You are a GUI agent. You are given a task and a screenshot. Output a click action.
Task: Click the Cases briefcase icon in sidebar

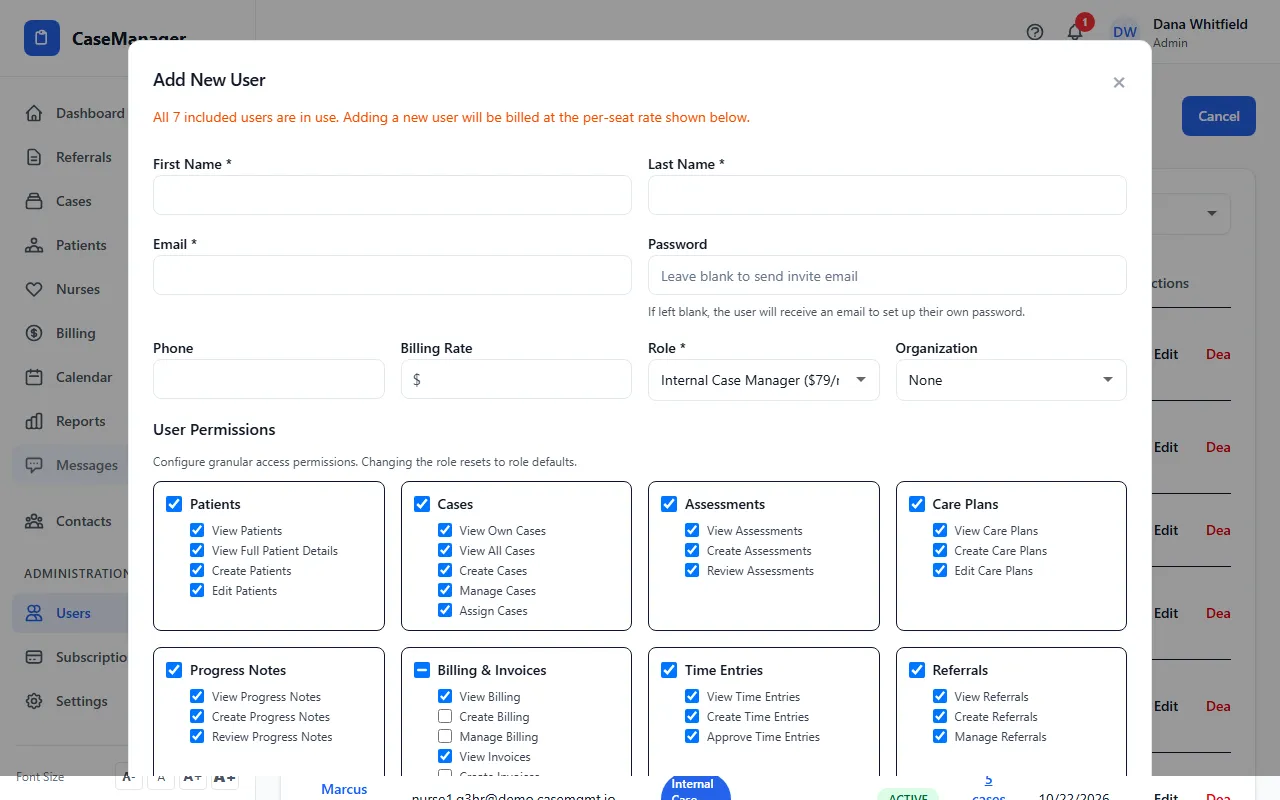[34, 201]
